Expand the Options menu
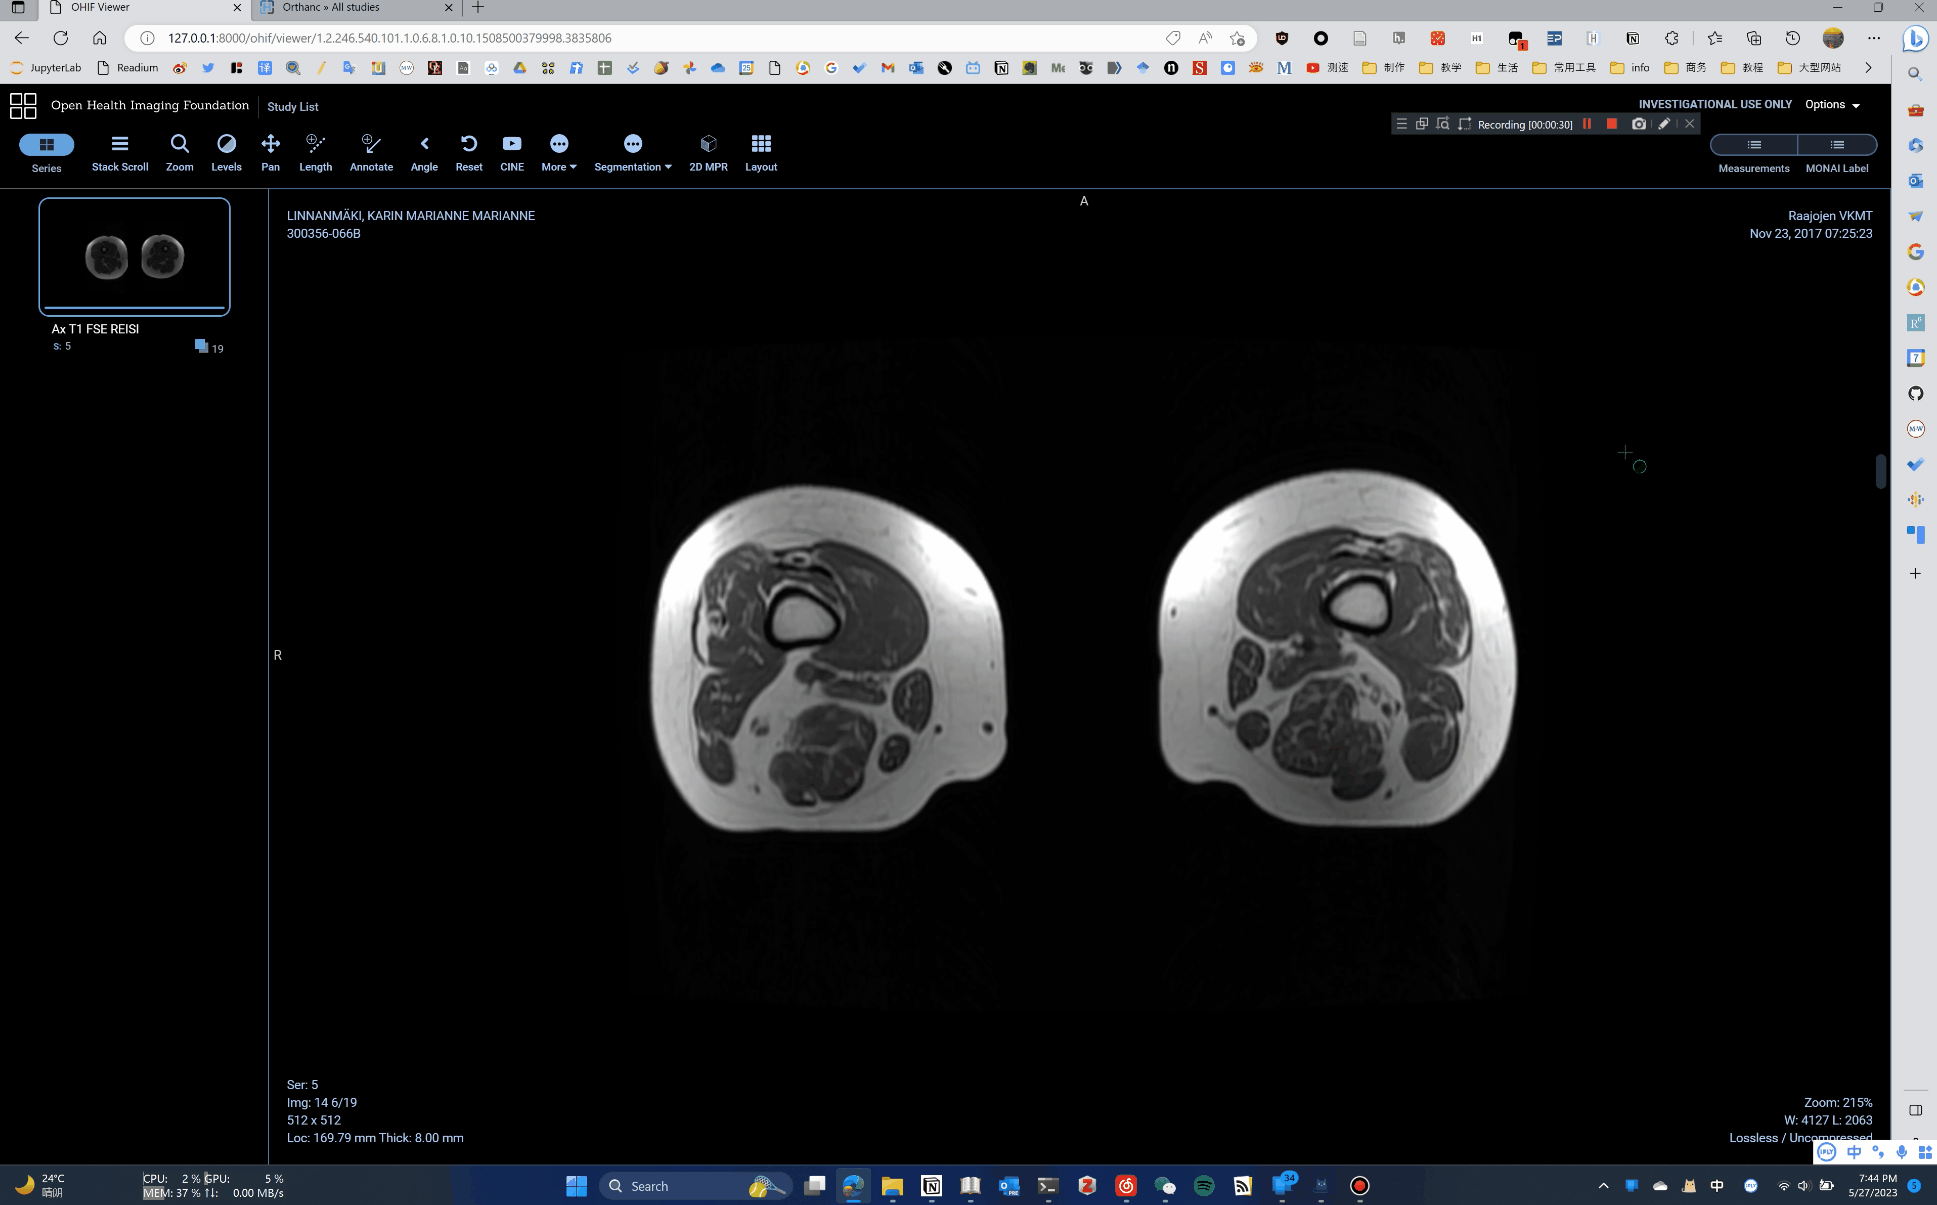1937x1205 pixels. (1831, 104)
